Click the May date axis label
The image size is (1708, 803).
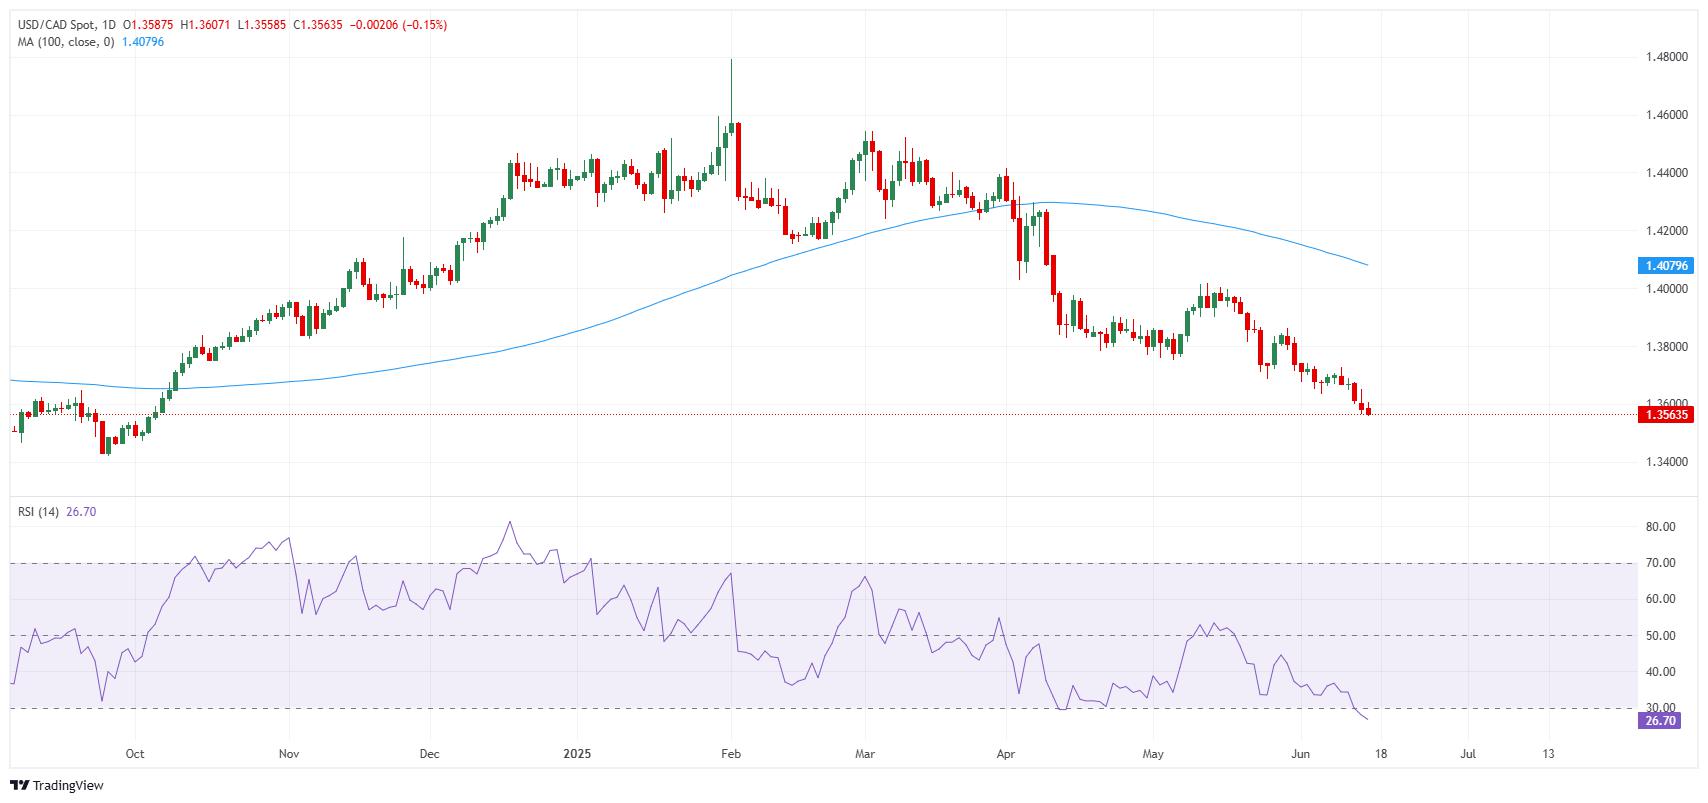[x=1153, y=753]
